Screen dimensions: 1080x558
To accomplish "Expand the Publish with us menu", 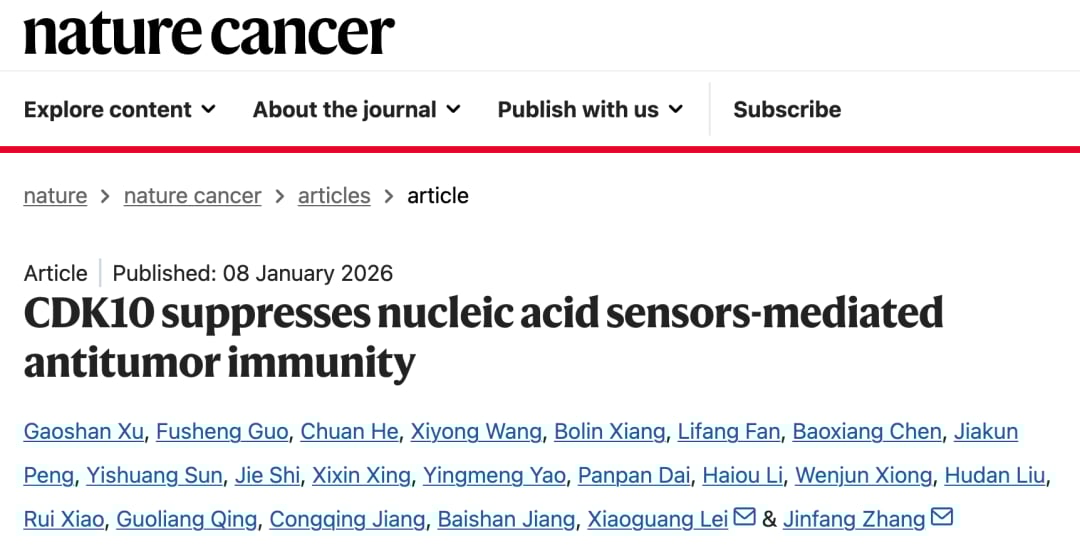I will click(590, 109).
